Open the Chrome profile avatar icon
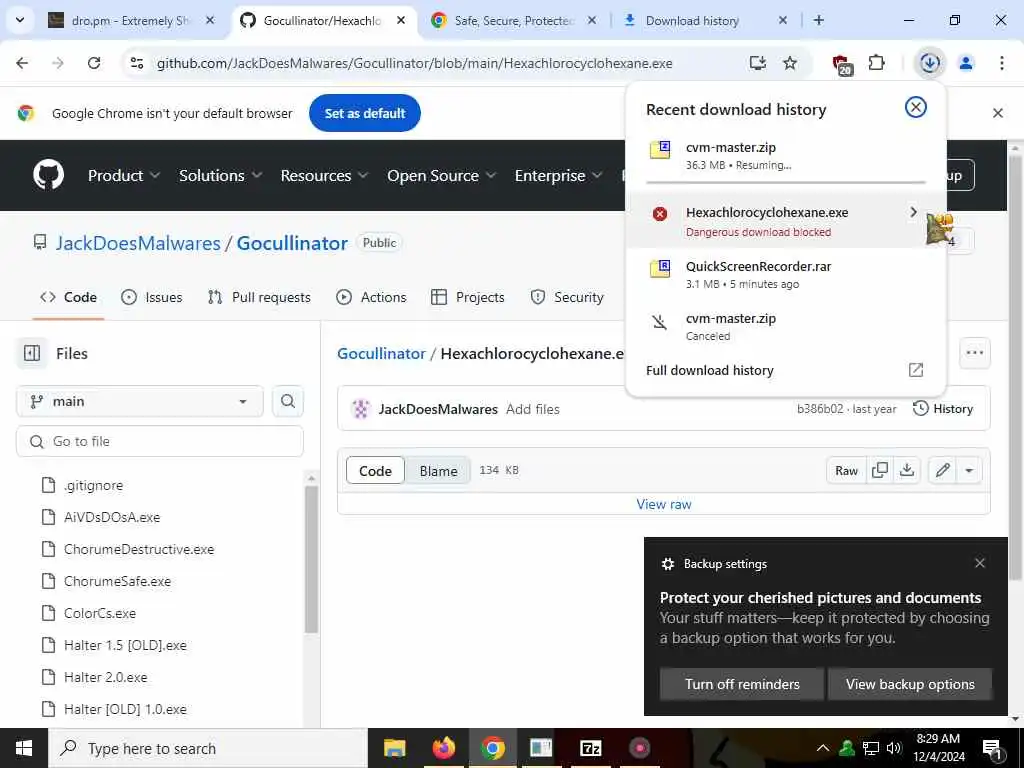 point(966,63)
